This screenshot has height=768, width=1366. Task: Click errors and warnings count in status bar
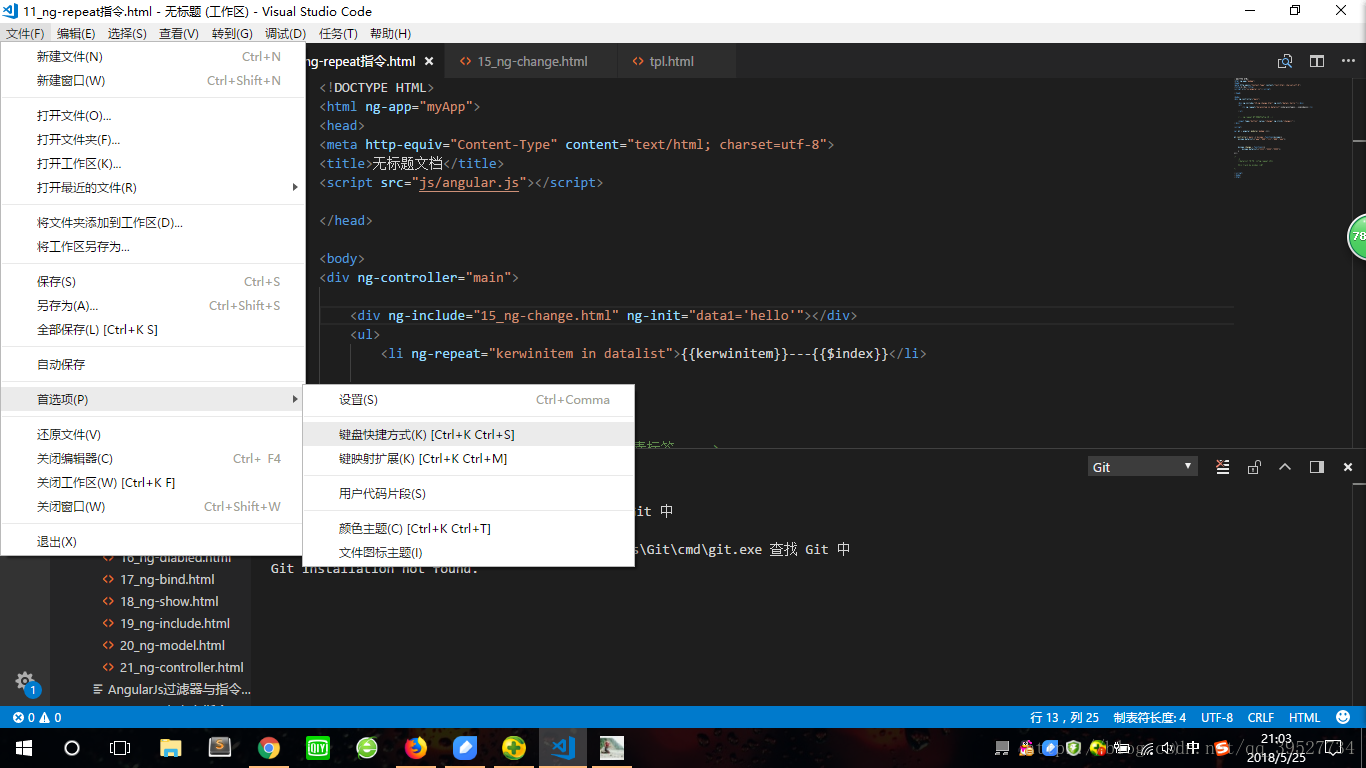pos(37,717)
